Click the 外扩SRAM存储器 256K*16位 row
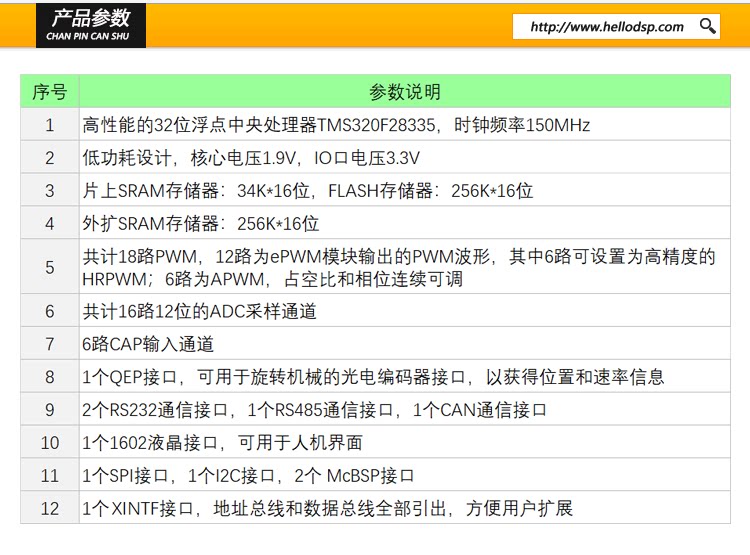750x555 pixels. coord(405,223)
